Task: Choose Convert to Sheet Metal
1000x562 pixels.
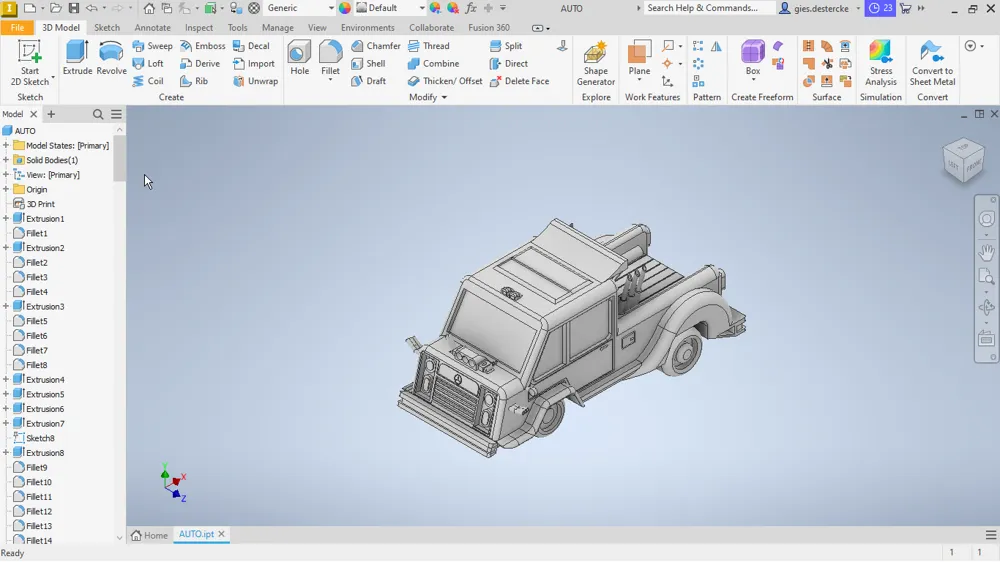Action: click(x=932, y=63)
